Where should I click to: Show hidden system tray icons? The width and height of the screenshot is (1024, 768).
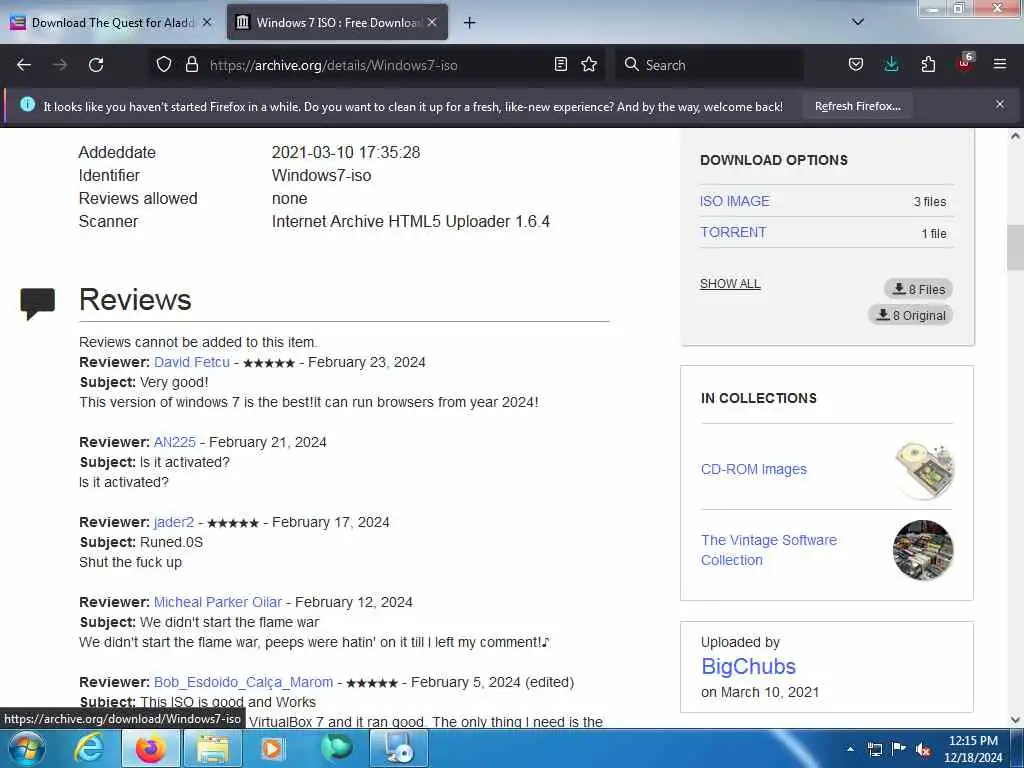tap(850, 749)
